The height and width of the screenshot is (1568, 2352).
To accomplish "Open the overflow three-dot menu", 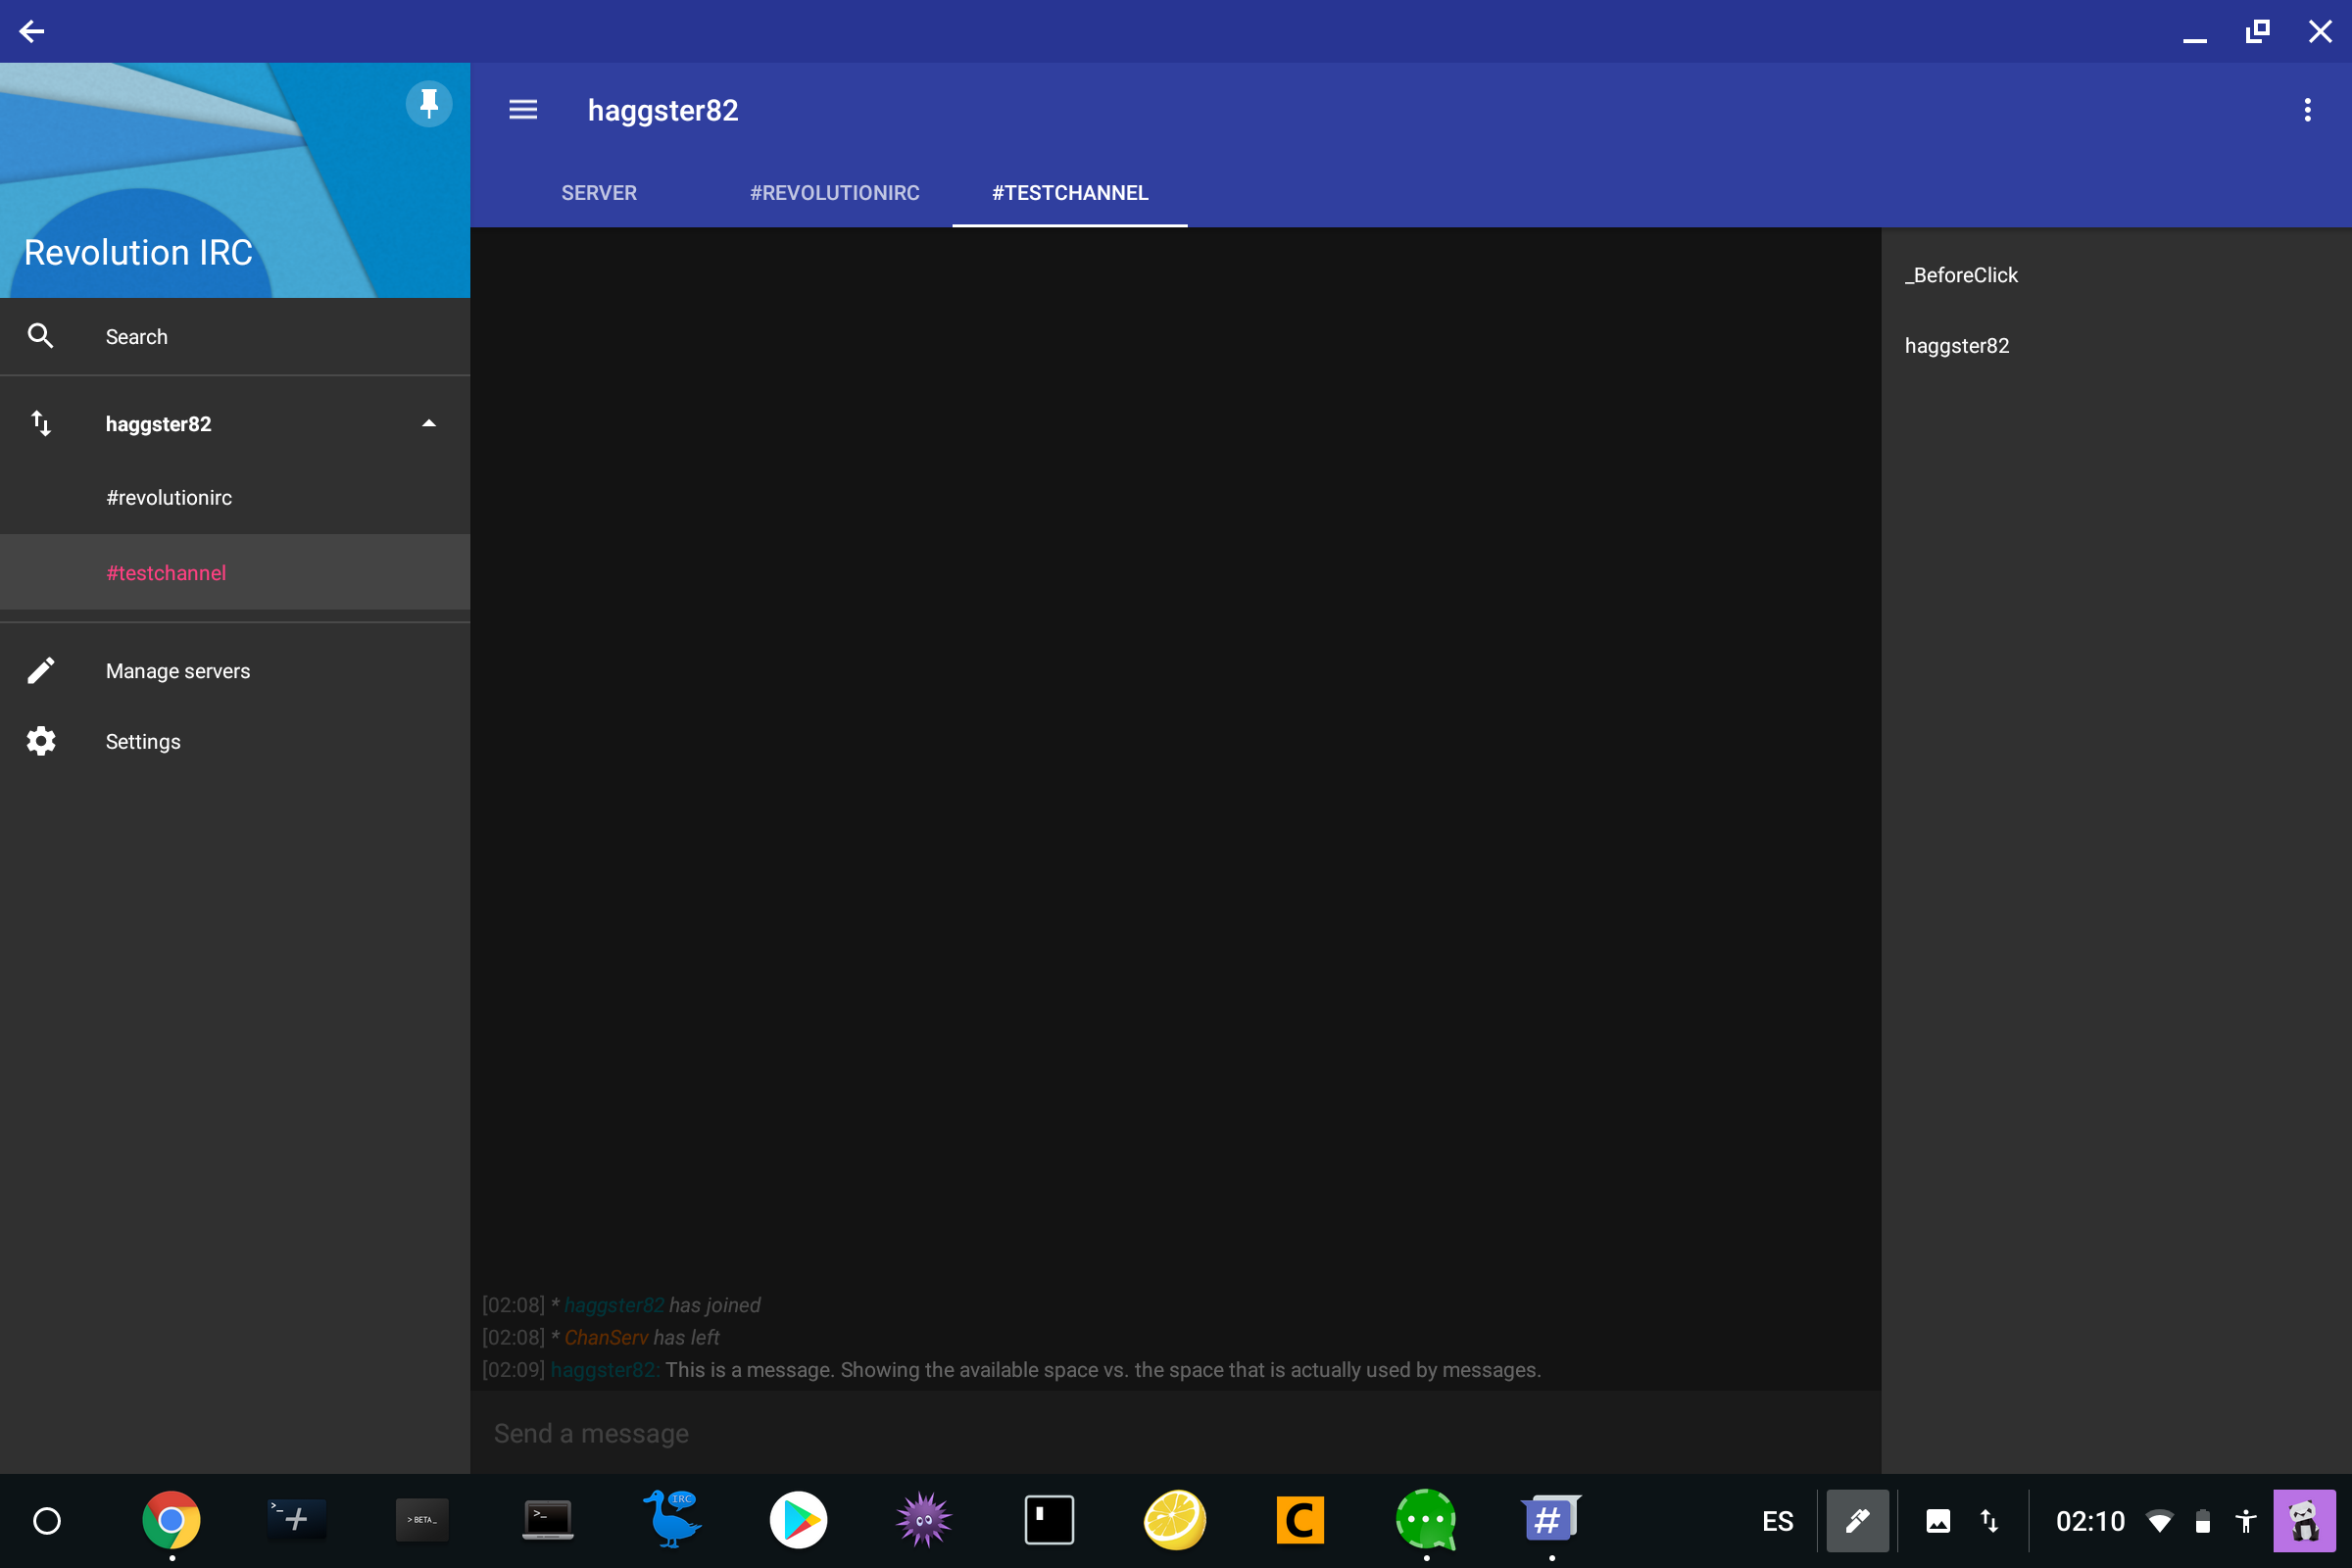I will click(2307, 110).
